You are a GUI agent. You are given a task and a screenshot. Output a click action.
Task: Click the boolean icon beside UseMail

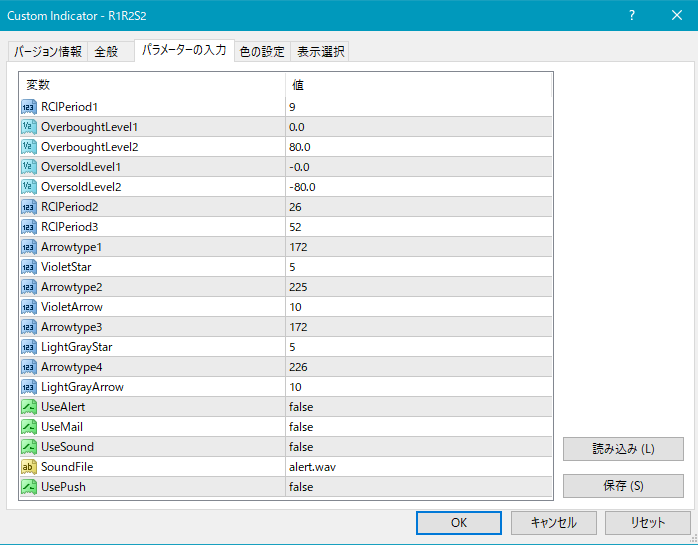(x=28, y=427)
